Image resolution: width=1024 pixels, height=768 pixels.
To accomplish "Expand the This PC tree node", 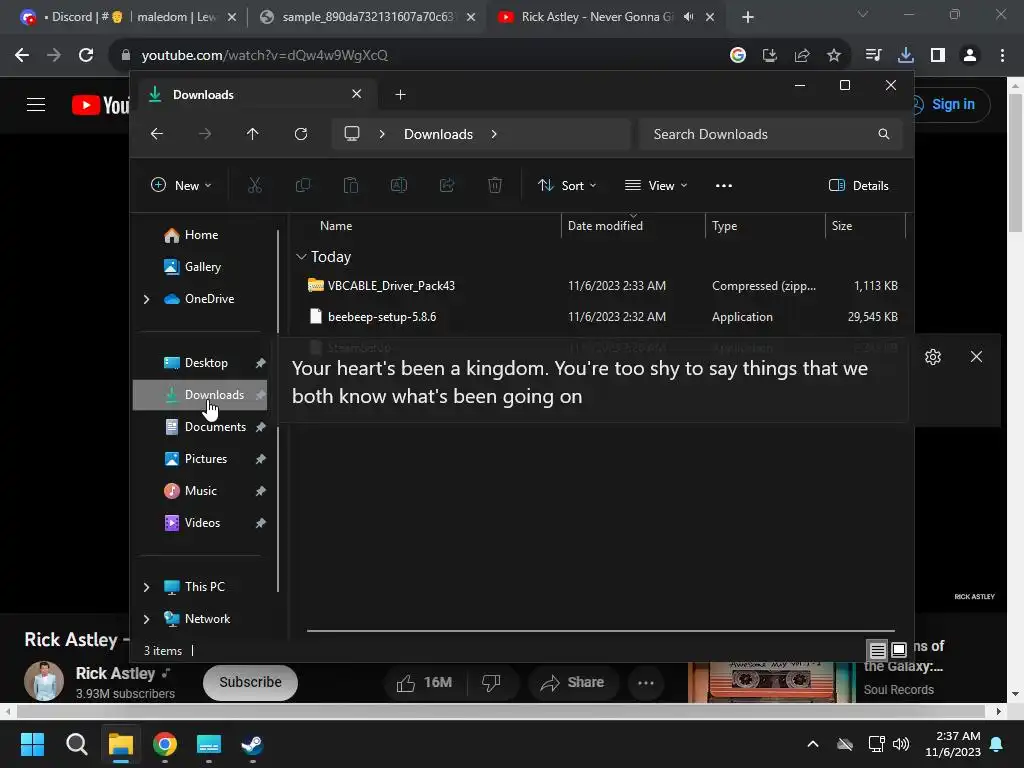I will tap(146, 587).
